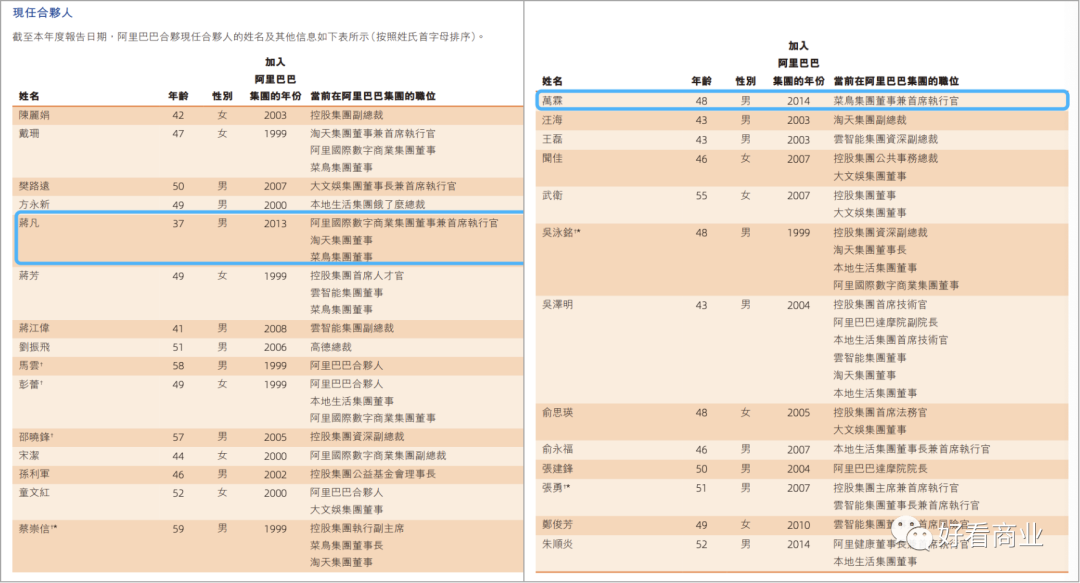This screenshot has height=583, width=1080.
Task: Select the name 陳麗娟 in first row
Action: click(x=34, y=115)
